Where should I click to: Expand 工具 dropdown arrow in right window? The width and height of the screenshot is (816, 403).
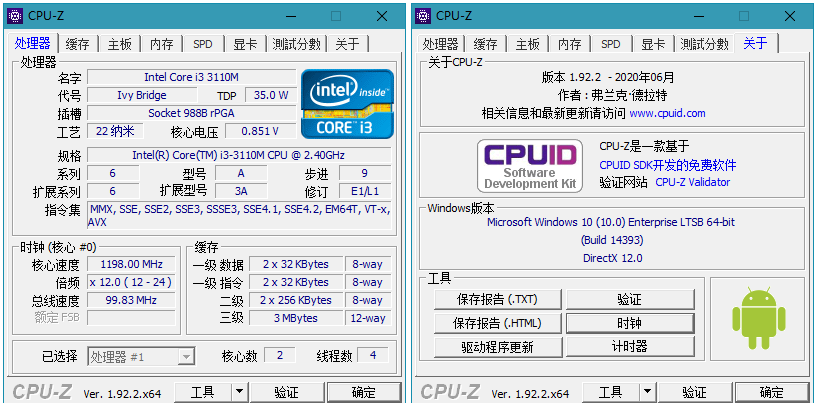[x=647, y=392]
